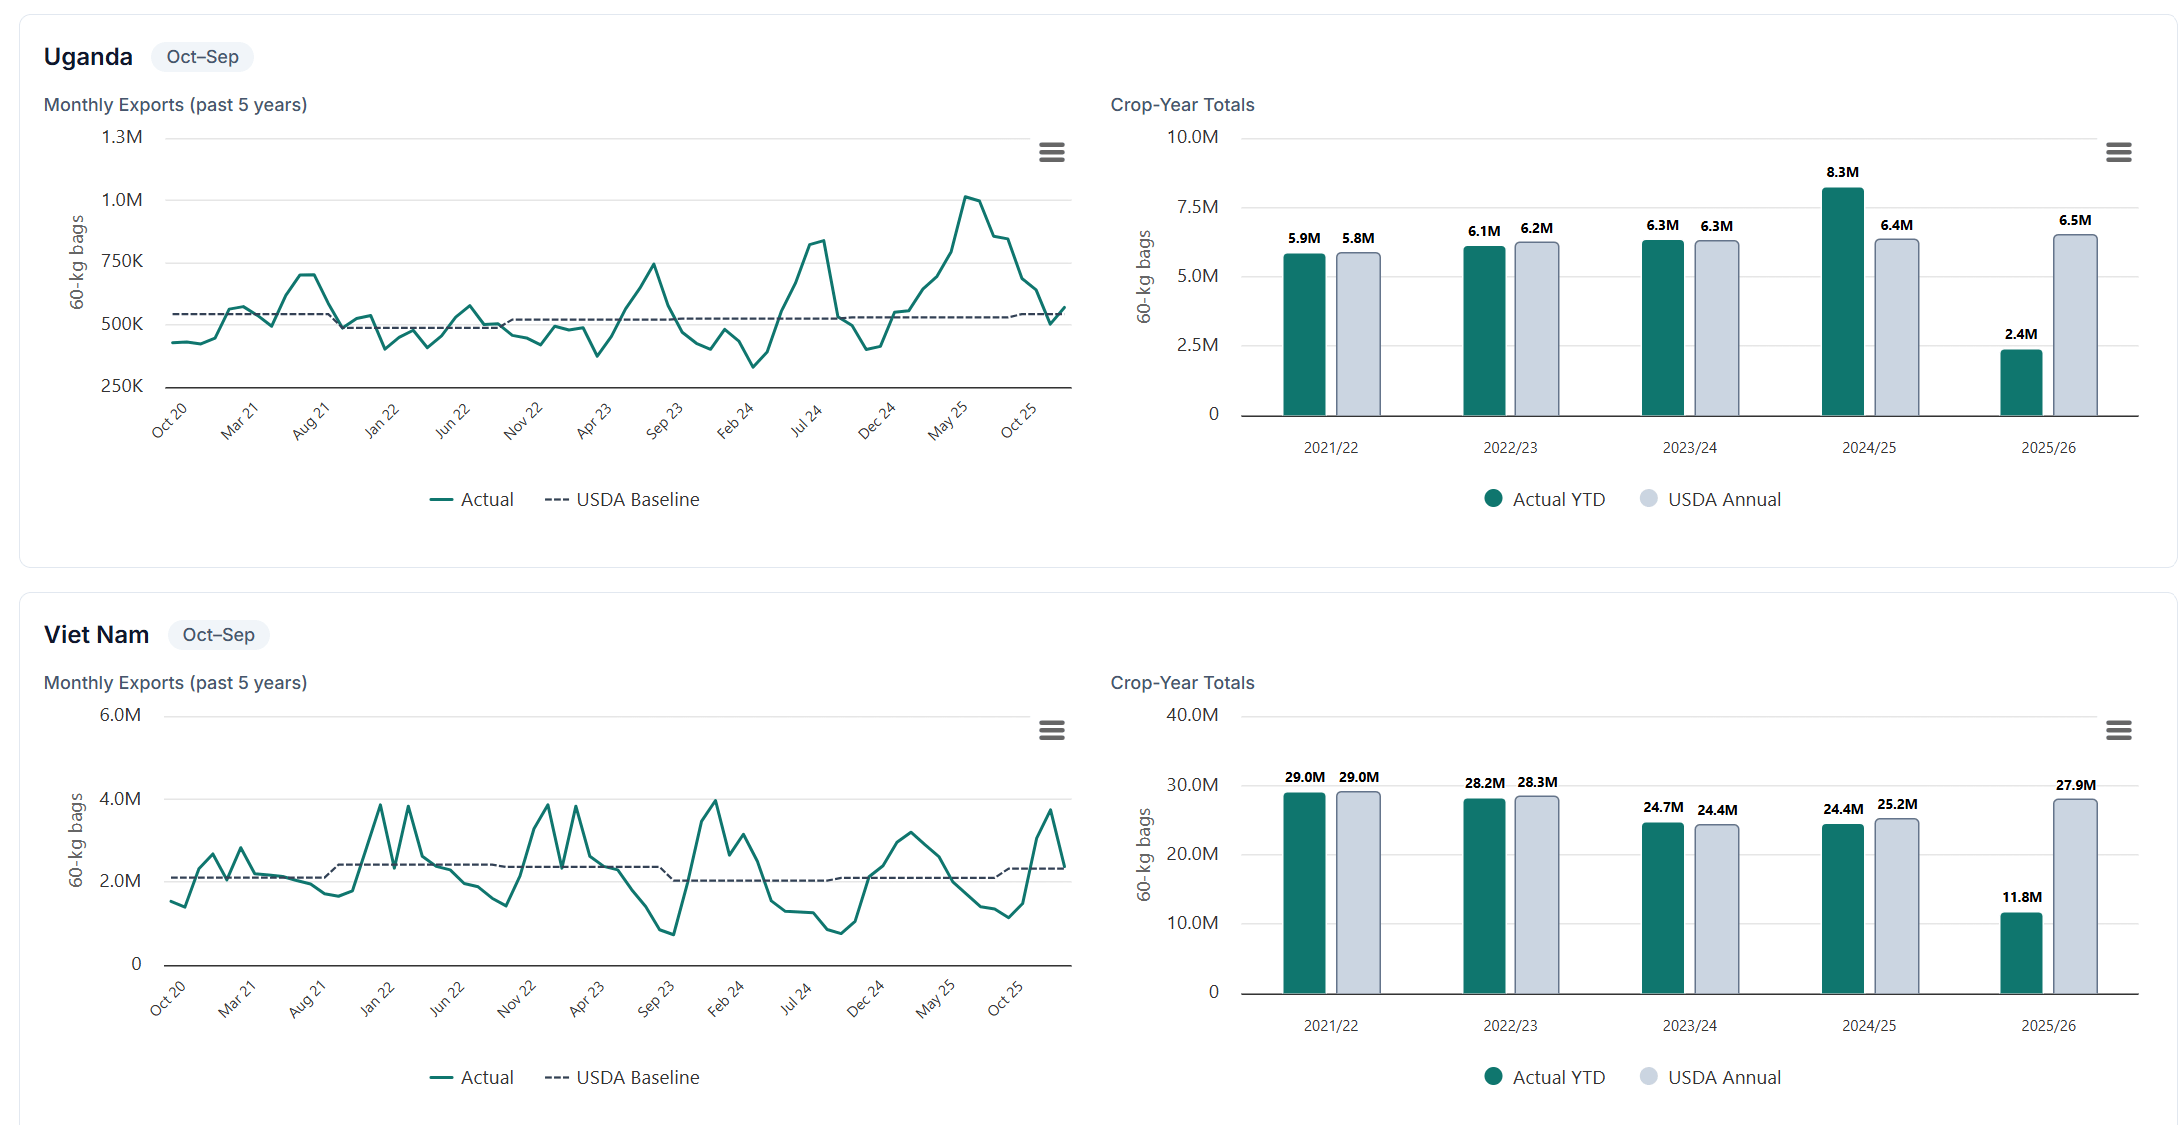Click Uganda 2024/25 Actual YTD 8.3M bar
Viewport: 2182px width, 1125px height.
coord(1842,302)
